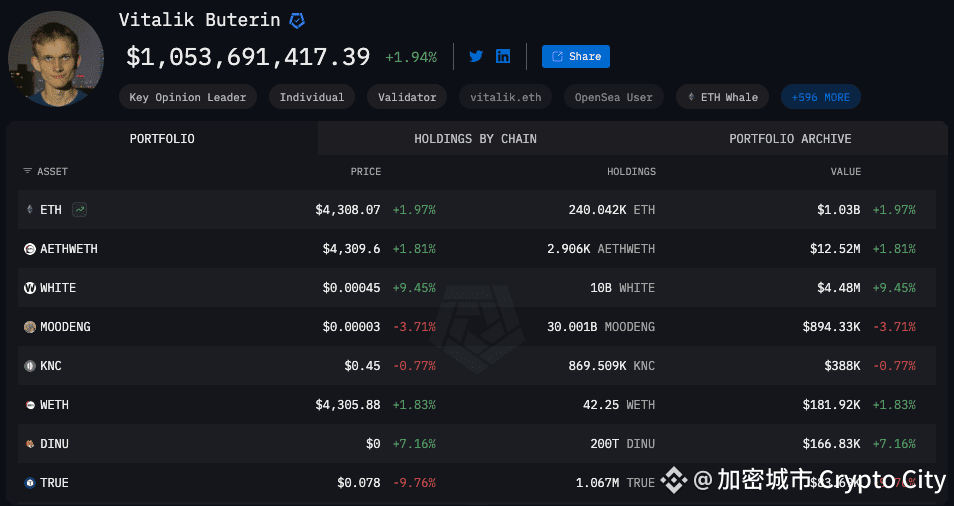Image resolution: width=954 pixels, height=506 pixels.
Task: Open the LinkedIn profile icon
Action: [x=503, y=57]
